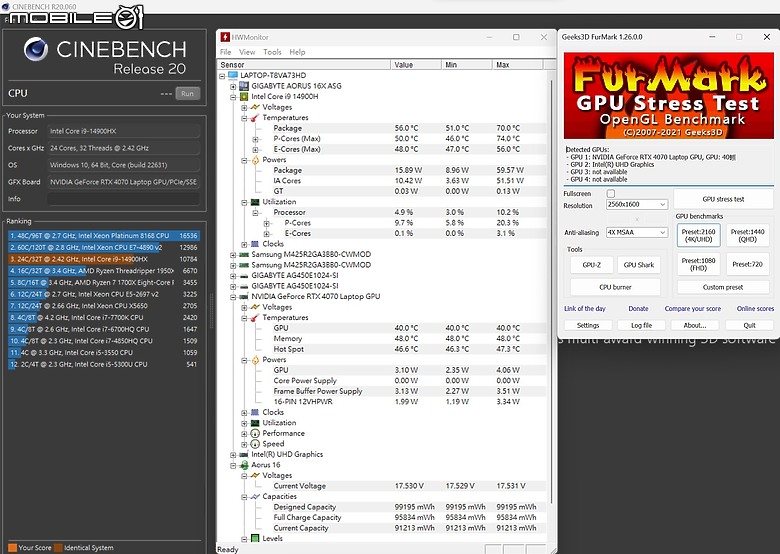Click the Online scores link
Viewport: 780px width, 554px height.
click(x=755, y=308)
